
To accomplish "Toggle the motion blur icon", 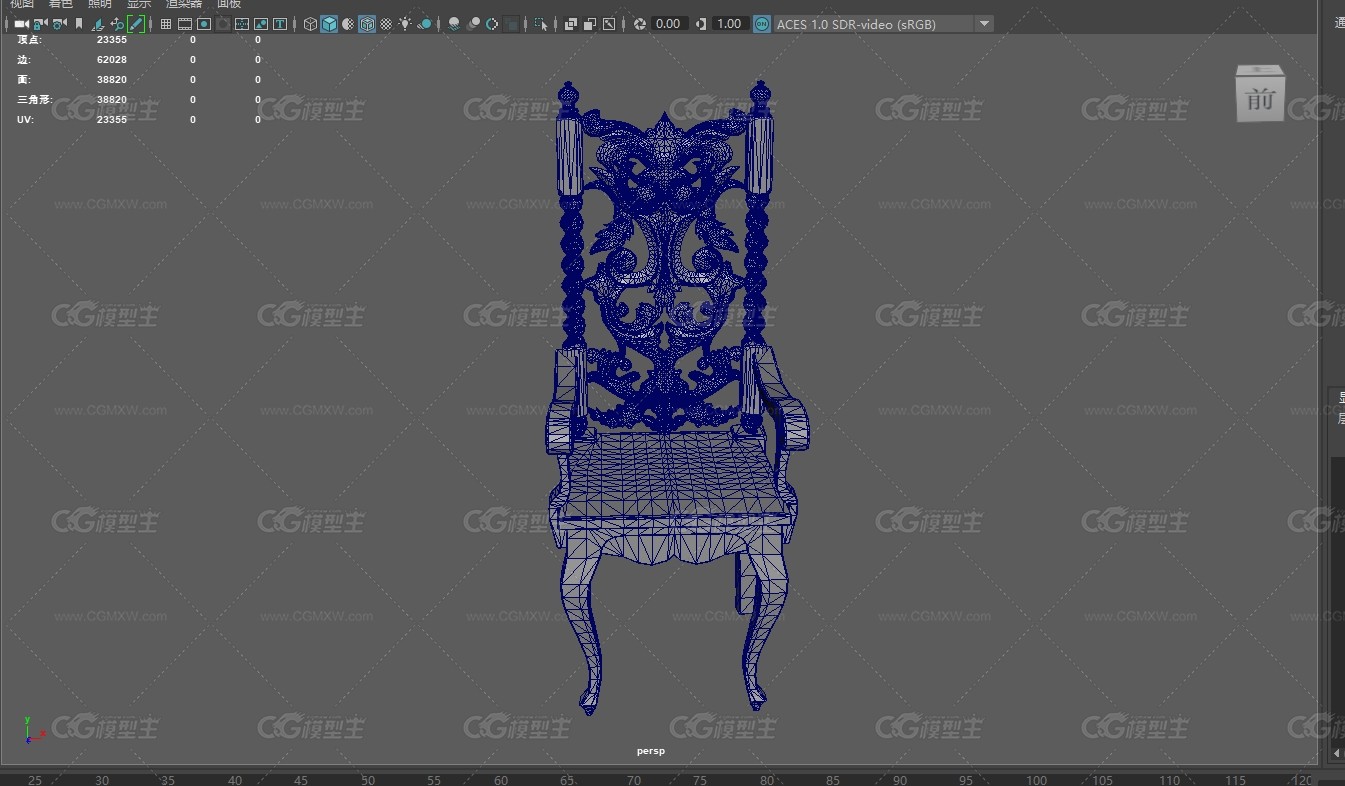I will point(473,24).
